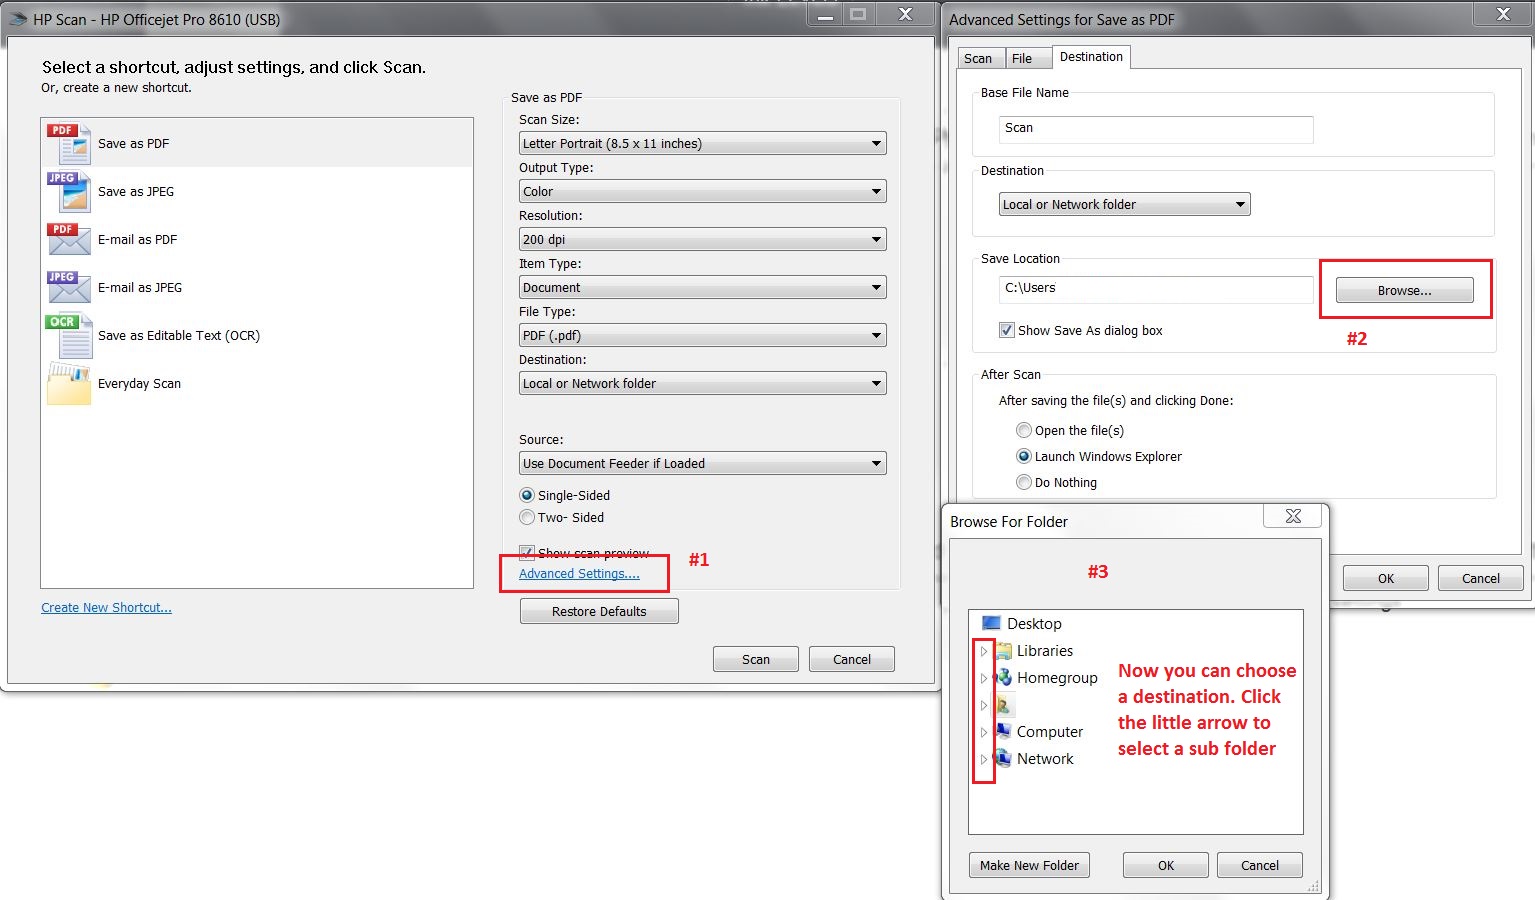The height and width of the screenshot is (900, 1535).
Task: Click the Make New Folder button
Action: coord(1028,864)
